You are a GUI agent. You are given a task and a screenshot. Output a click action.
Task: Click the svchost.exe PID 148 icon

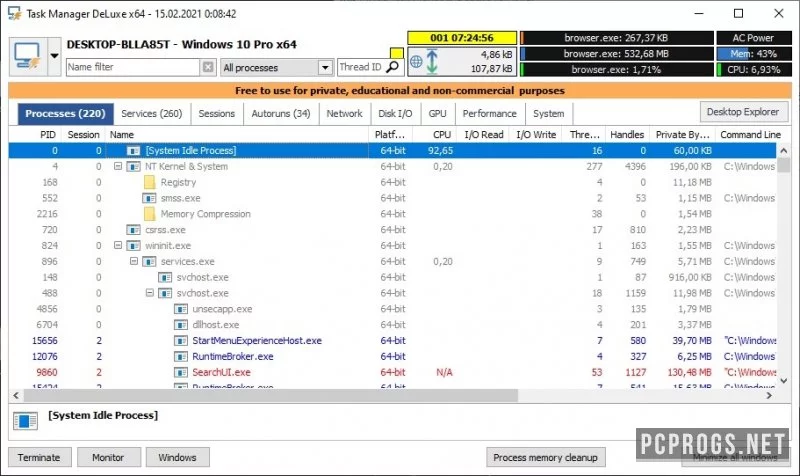pos(165,277)
